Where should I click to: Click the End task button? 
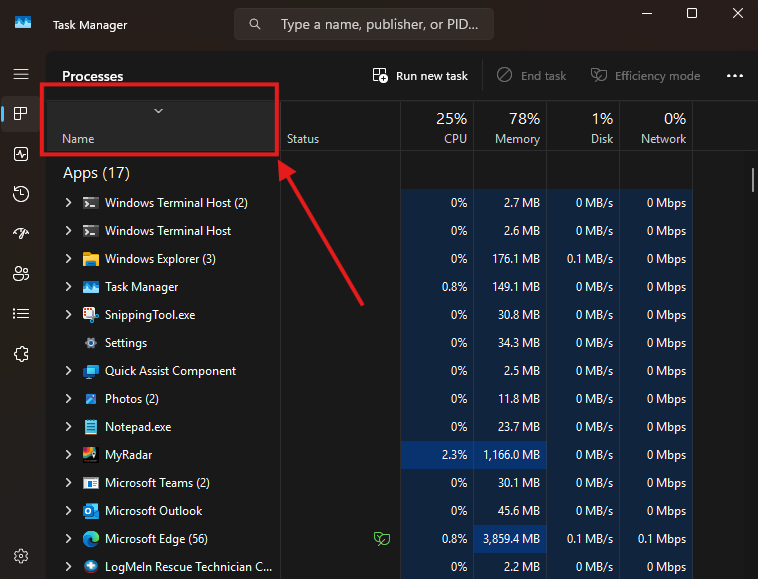pos(531,76)
